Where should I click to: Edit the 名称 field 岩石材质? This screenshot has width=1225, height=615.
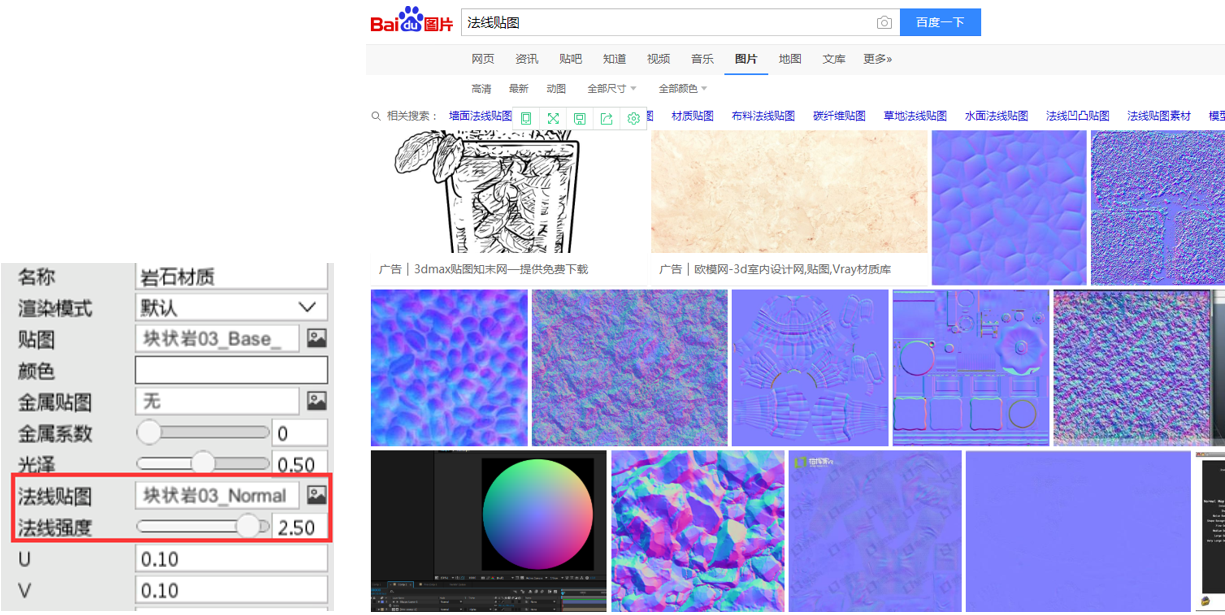click(231, 276)
